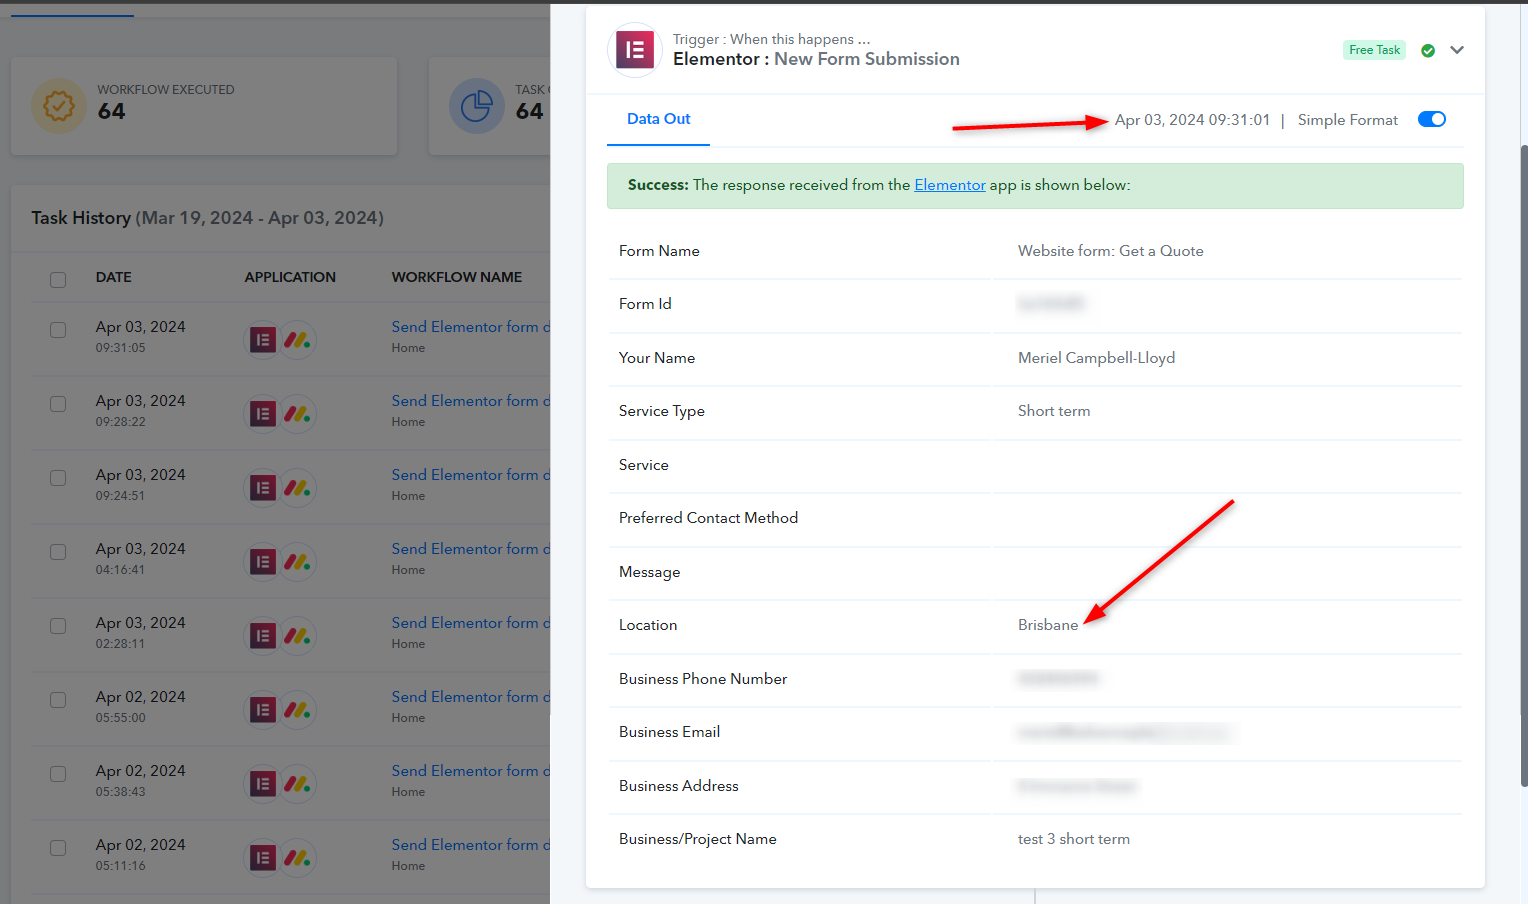
Task: Check the Apr 03 02:28:11 task row
Action: pyautogui.click(x=58, y=626)
